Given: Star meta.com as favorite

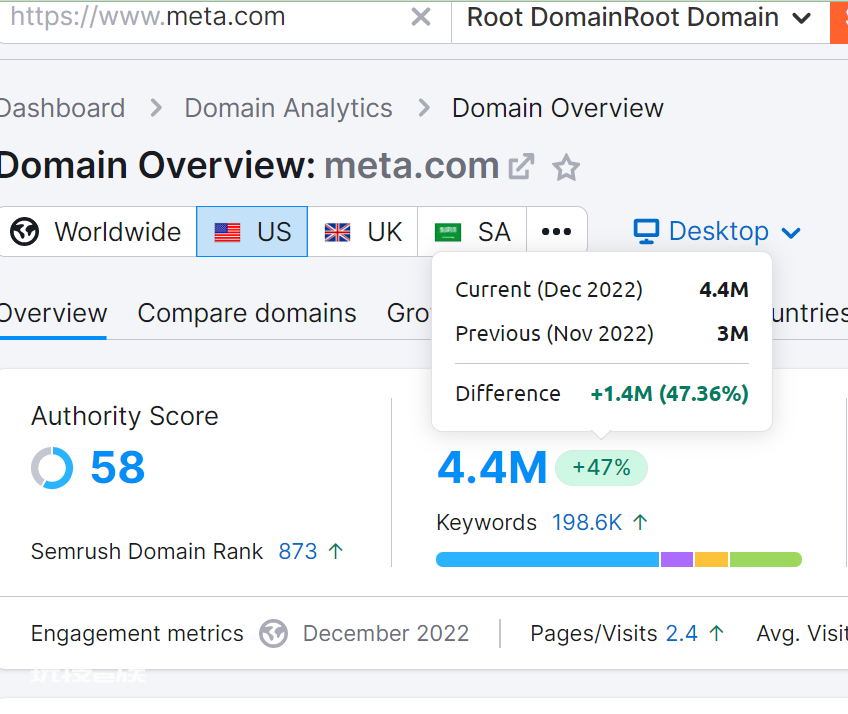Looking at the screenshot, I should [566, 167].
